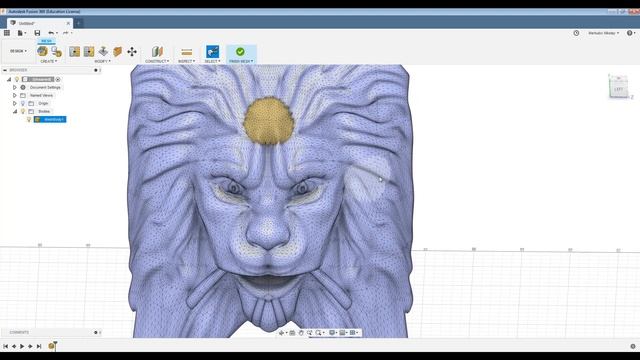Click the orange mesh box tool icon
The image size is (640, 360).
point(118,51)
